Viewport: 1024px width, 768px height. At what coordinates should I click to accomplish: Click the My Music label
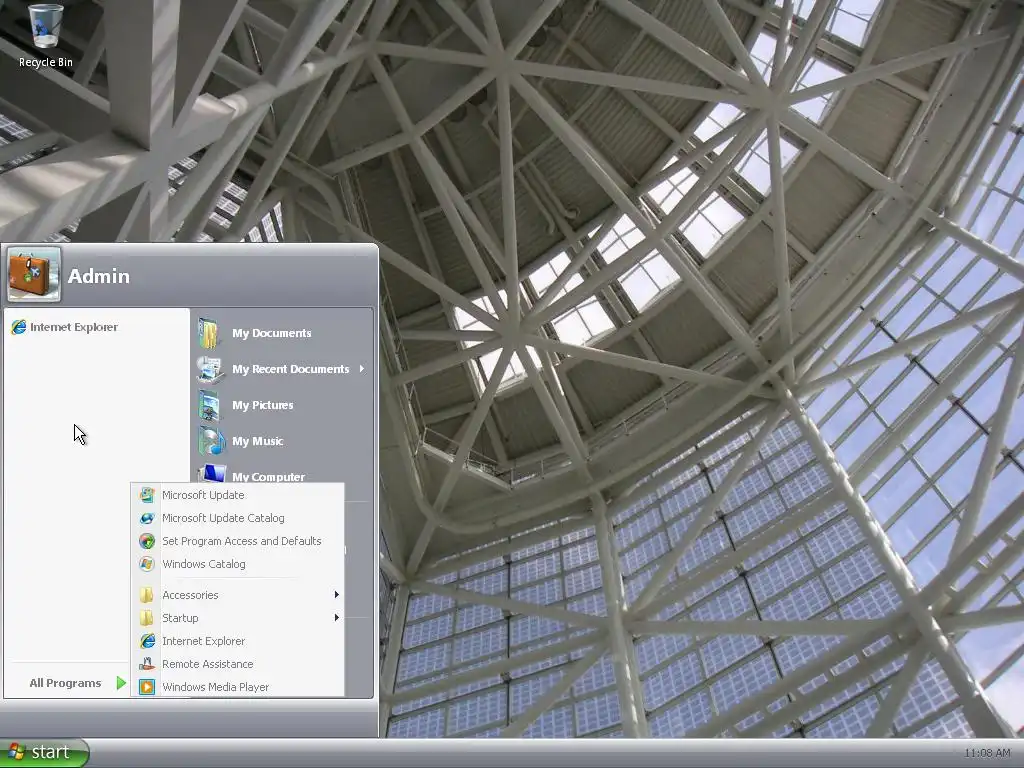257,441
